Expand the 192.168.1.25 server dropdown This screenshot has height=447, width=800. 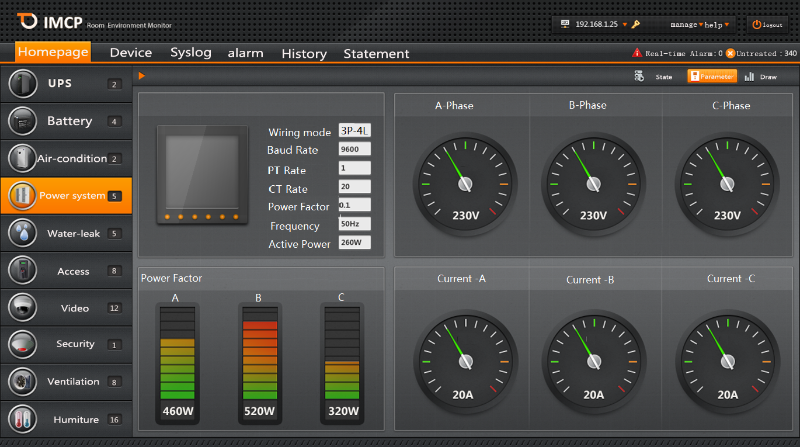[625, 24]
